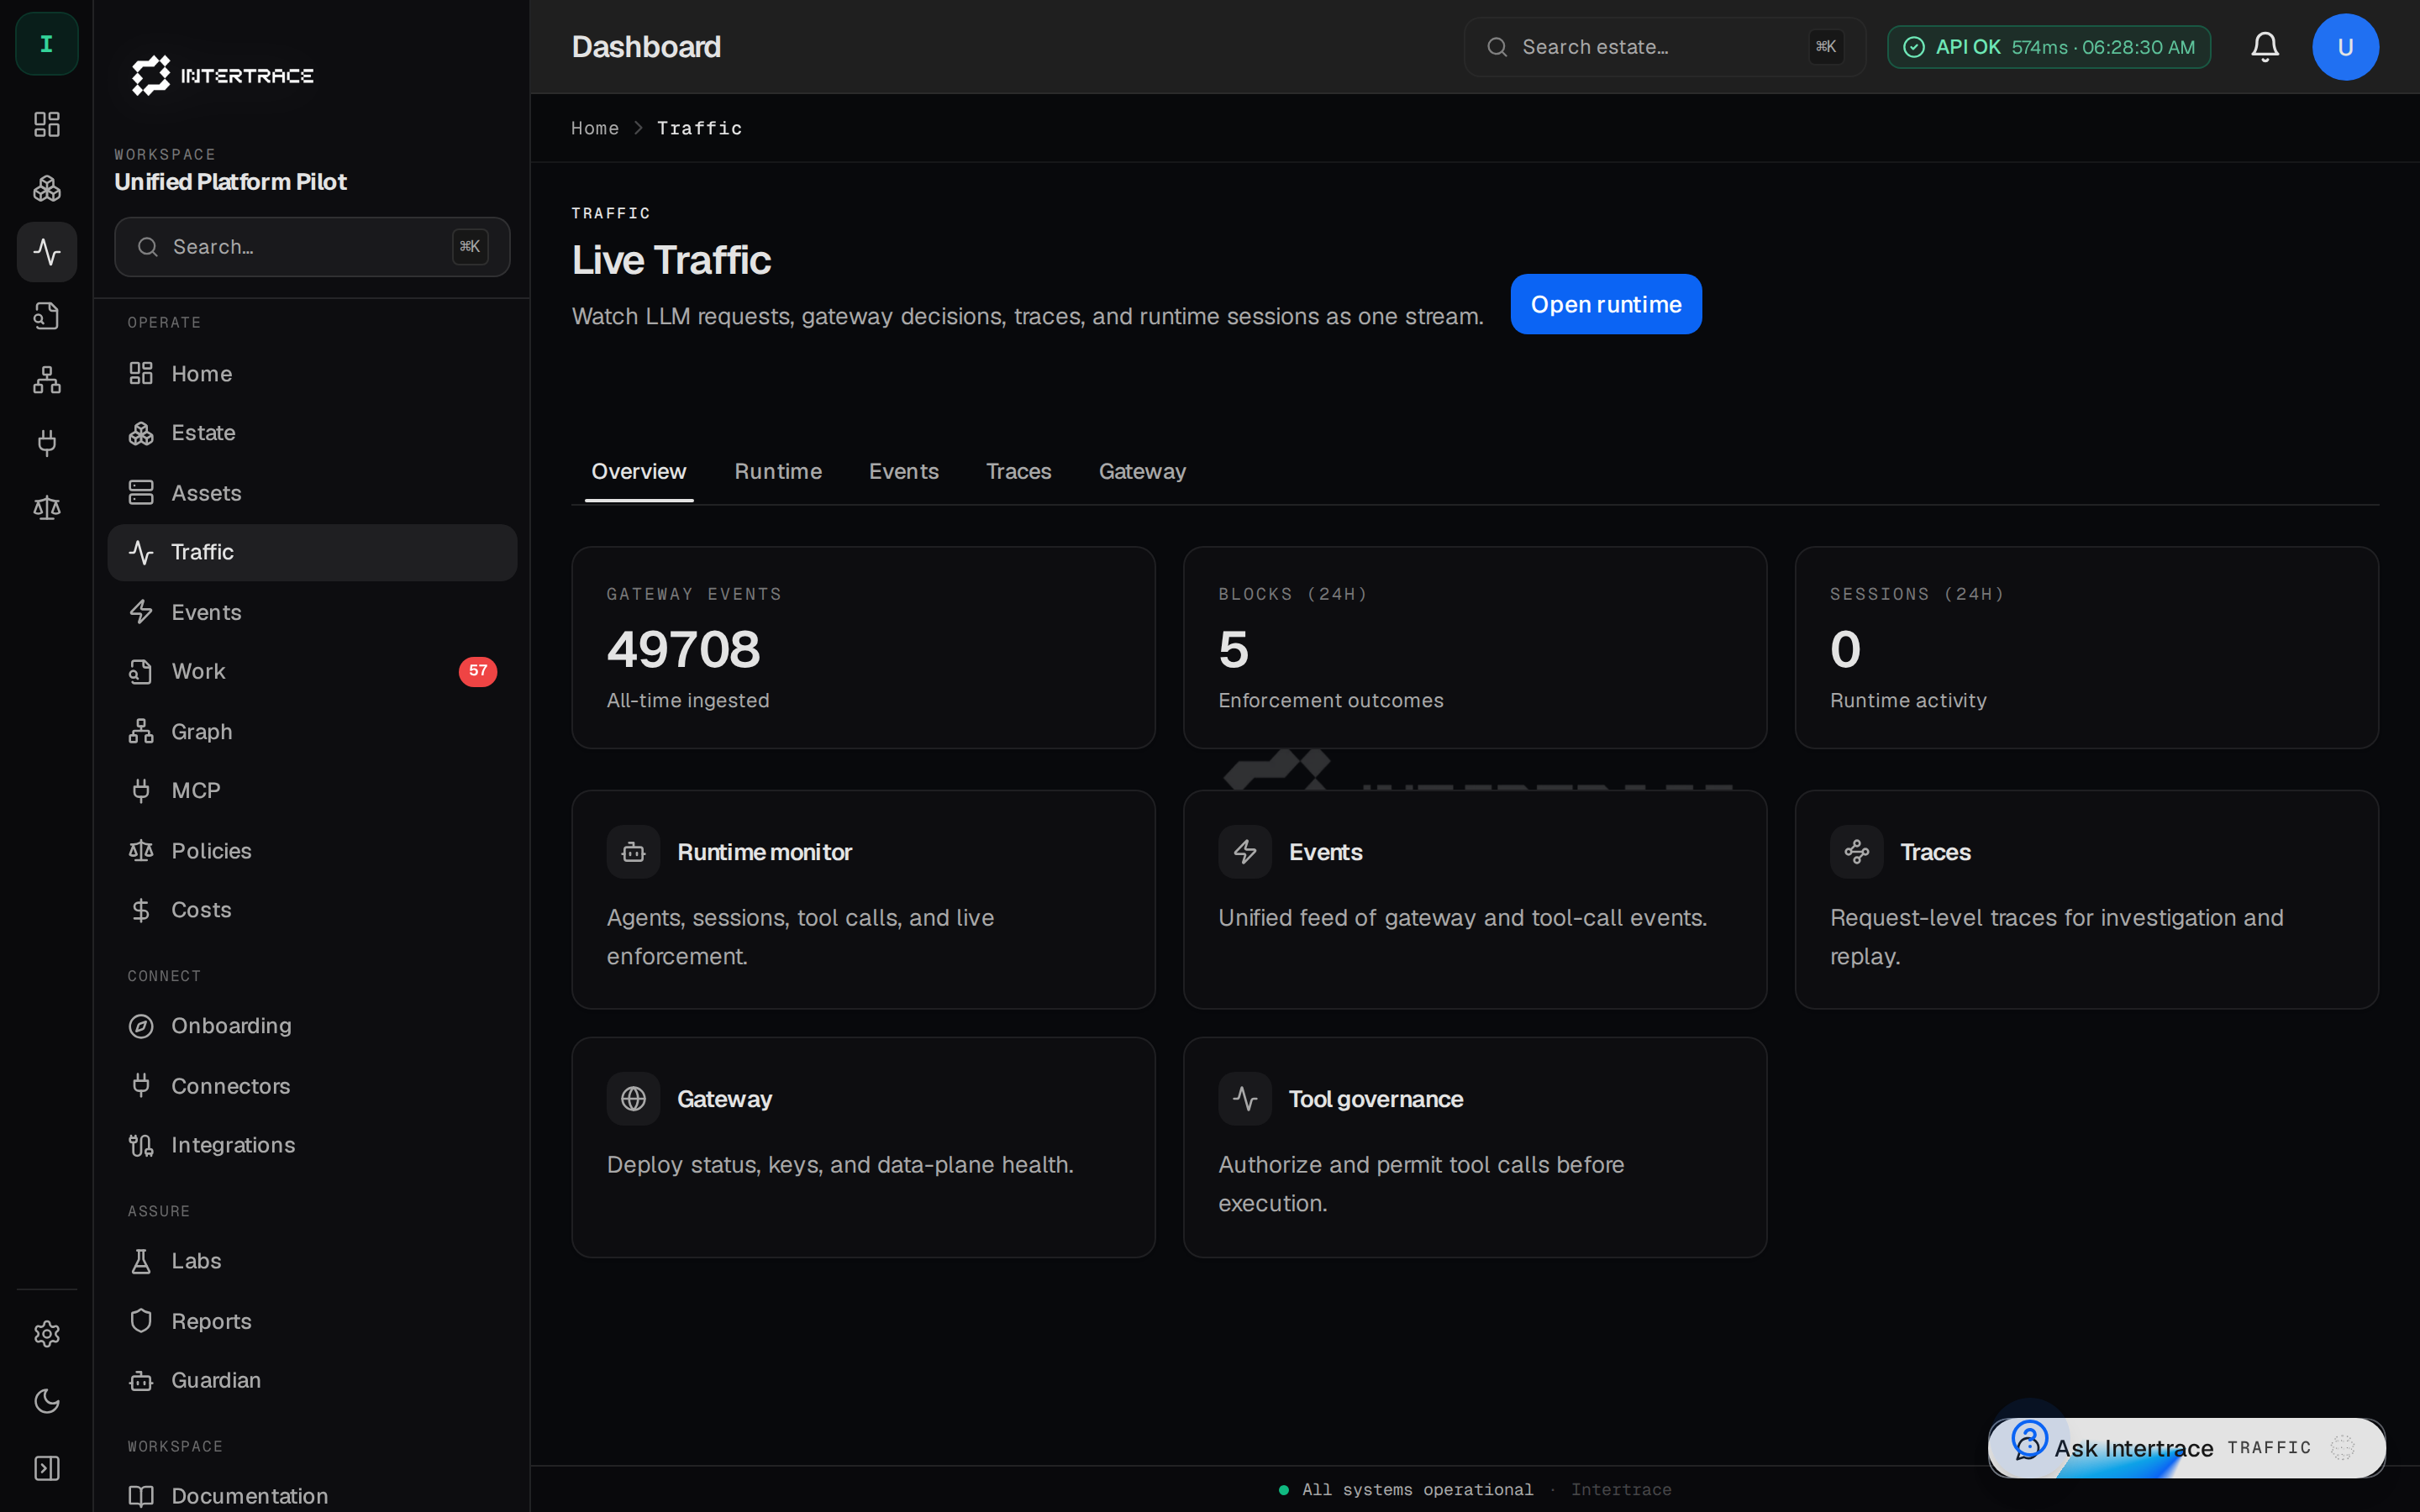2420x1512 pixels.
Task: Click the Ask Intertrace chat icon
Action: point(2029,1442)
